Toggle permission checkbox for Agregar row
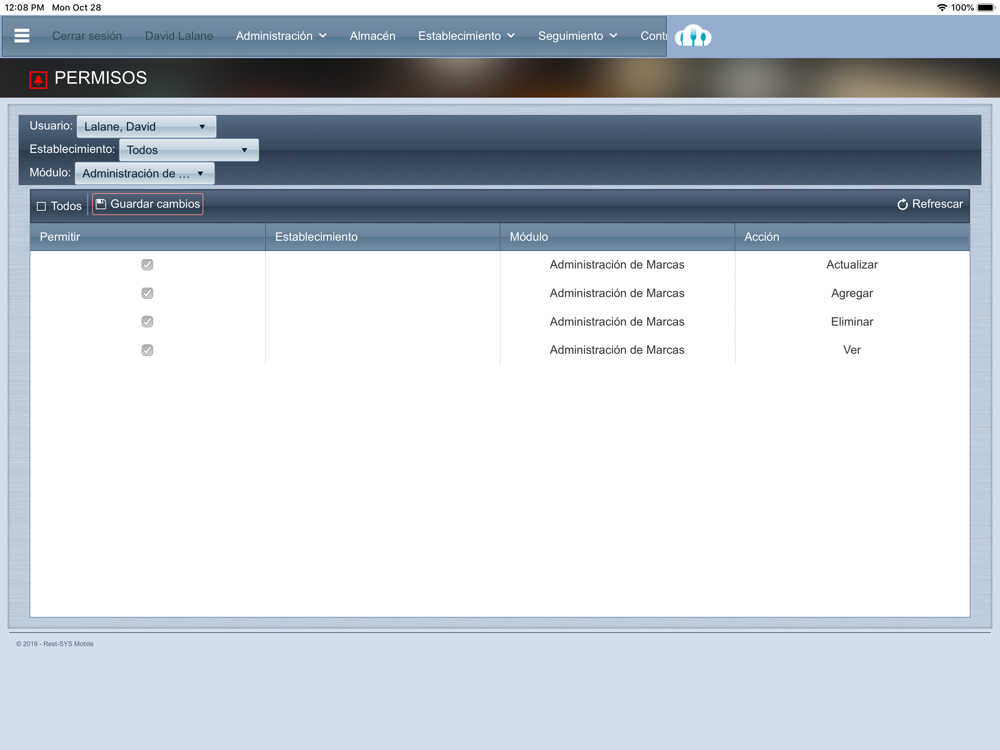The height and width of the screenshot is (750, 1000). tap(147, 293)
